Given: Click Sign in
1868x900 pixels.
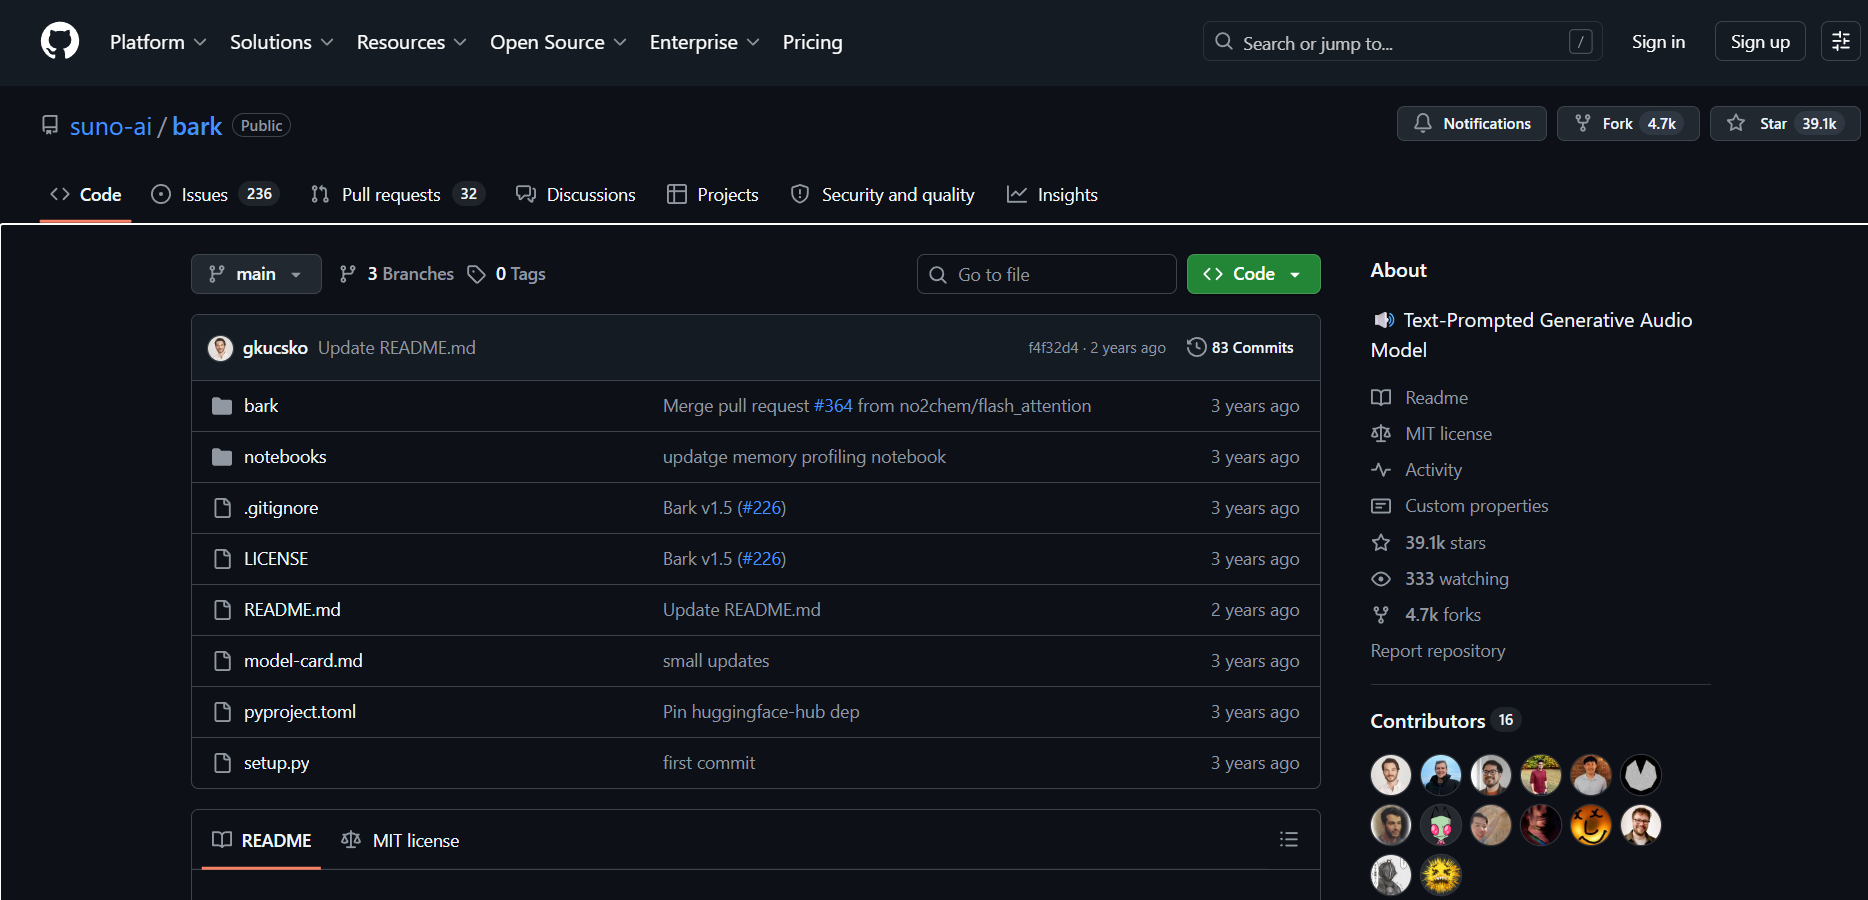Looking at the screenshot, I should (1658, 42).
